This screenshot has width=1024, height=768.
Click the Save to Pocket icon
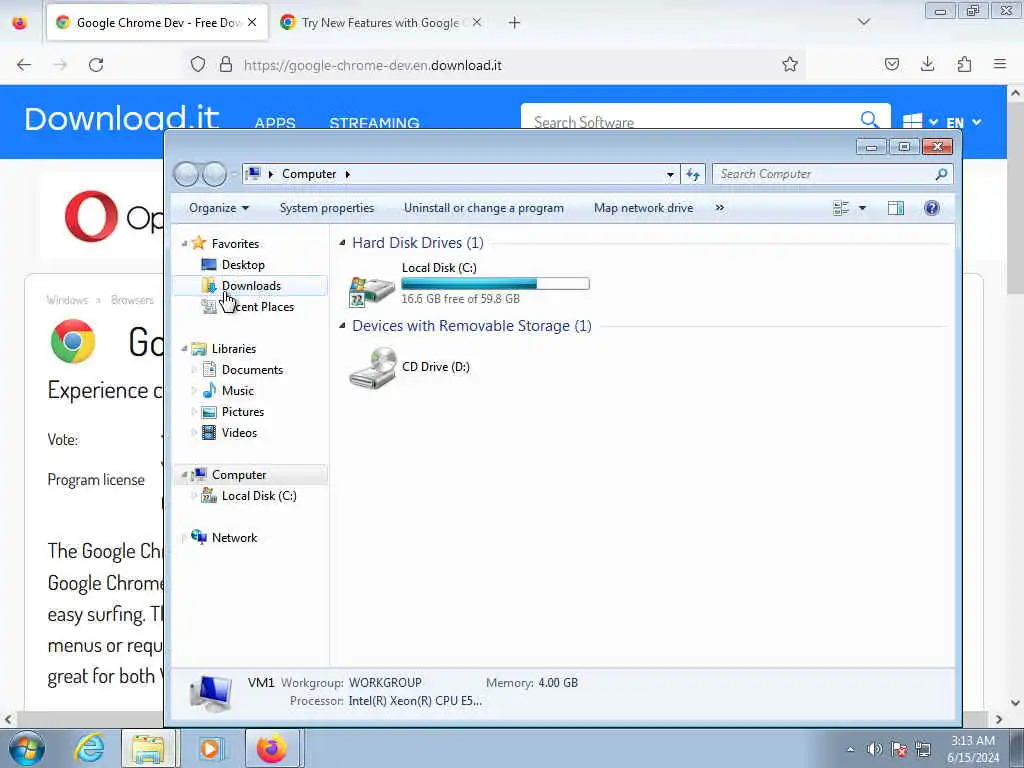coord(891,64)
